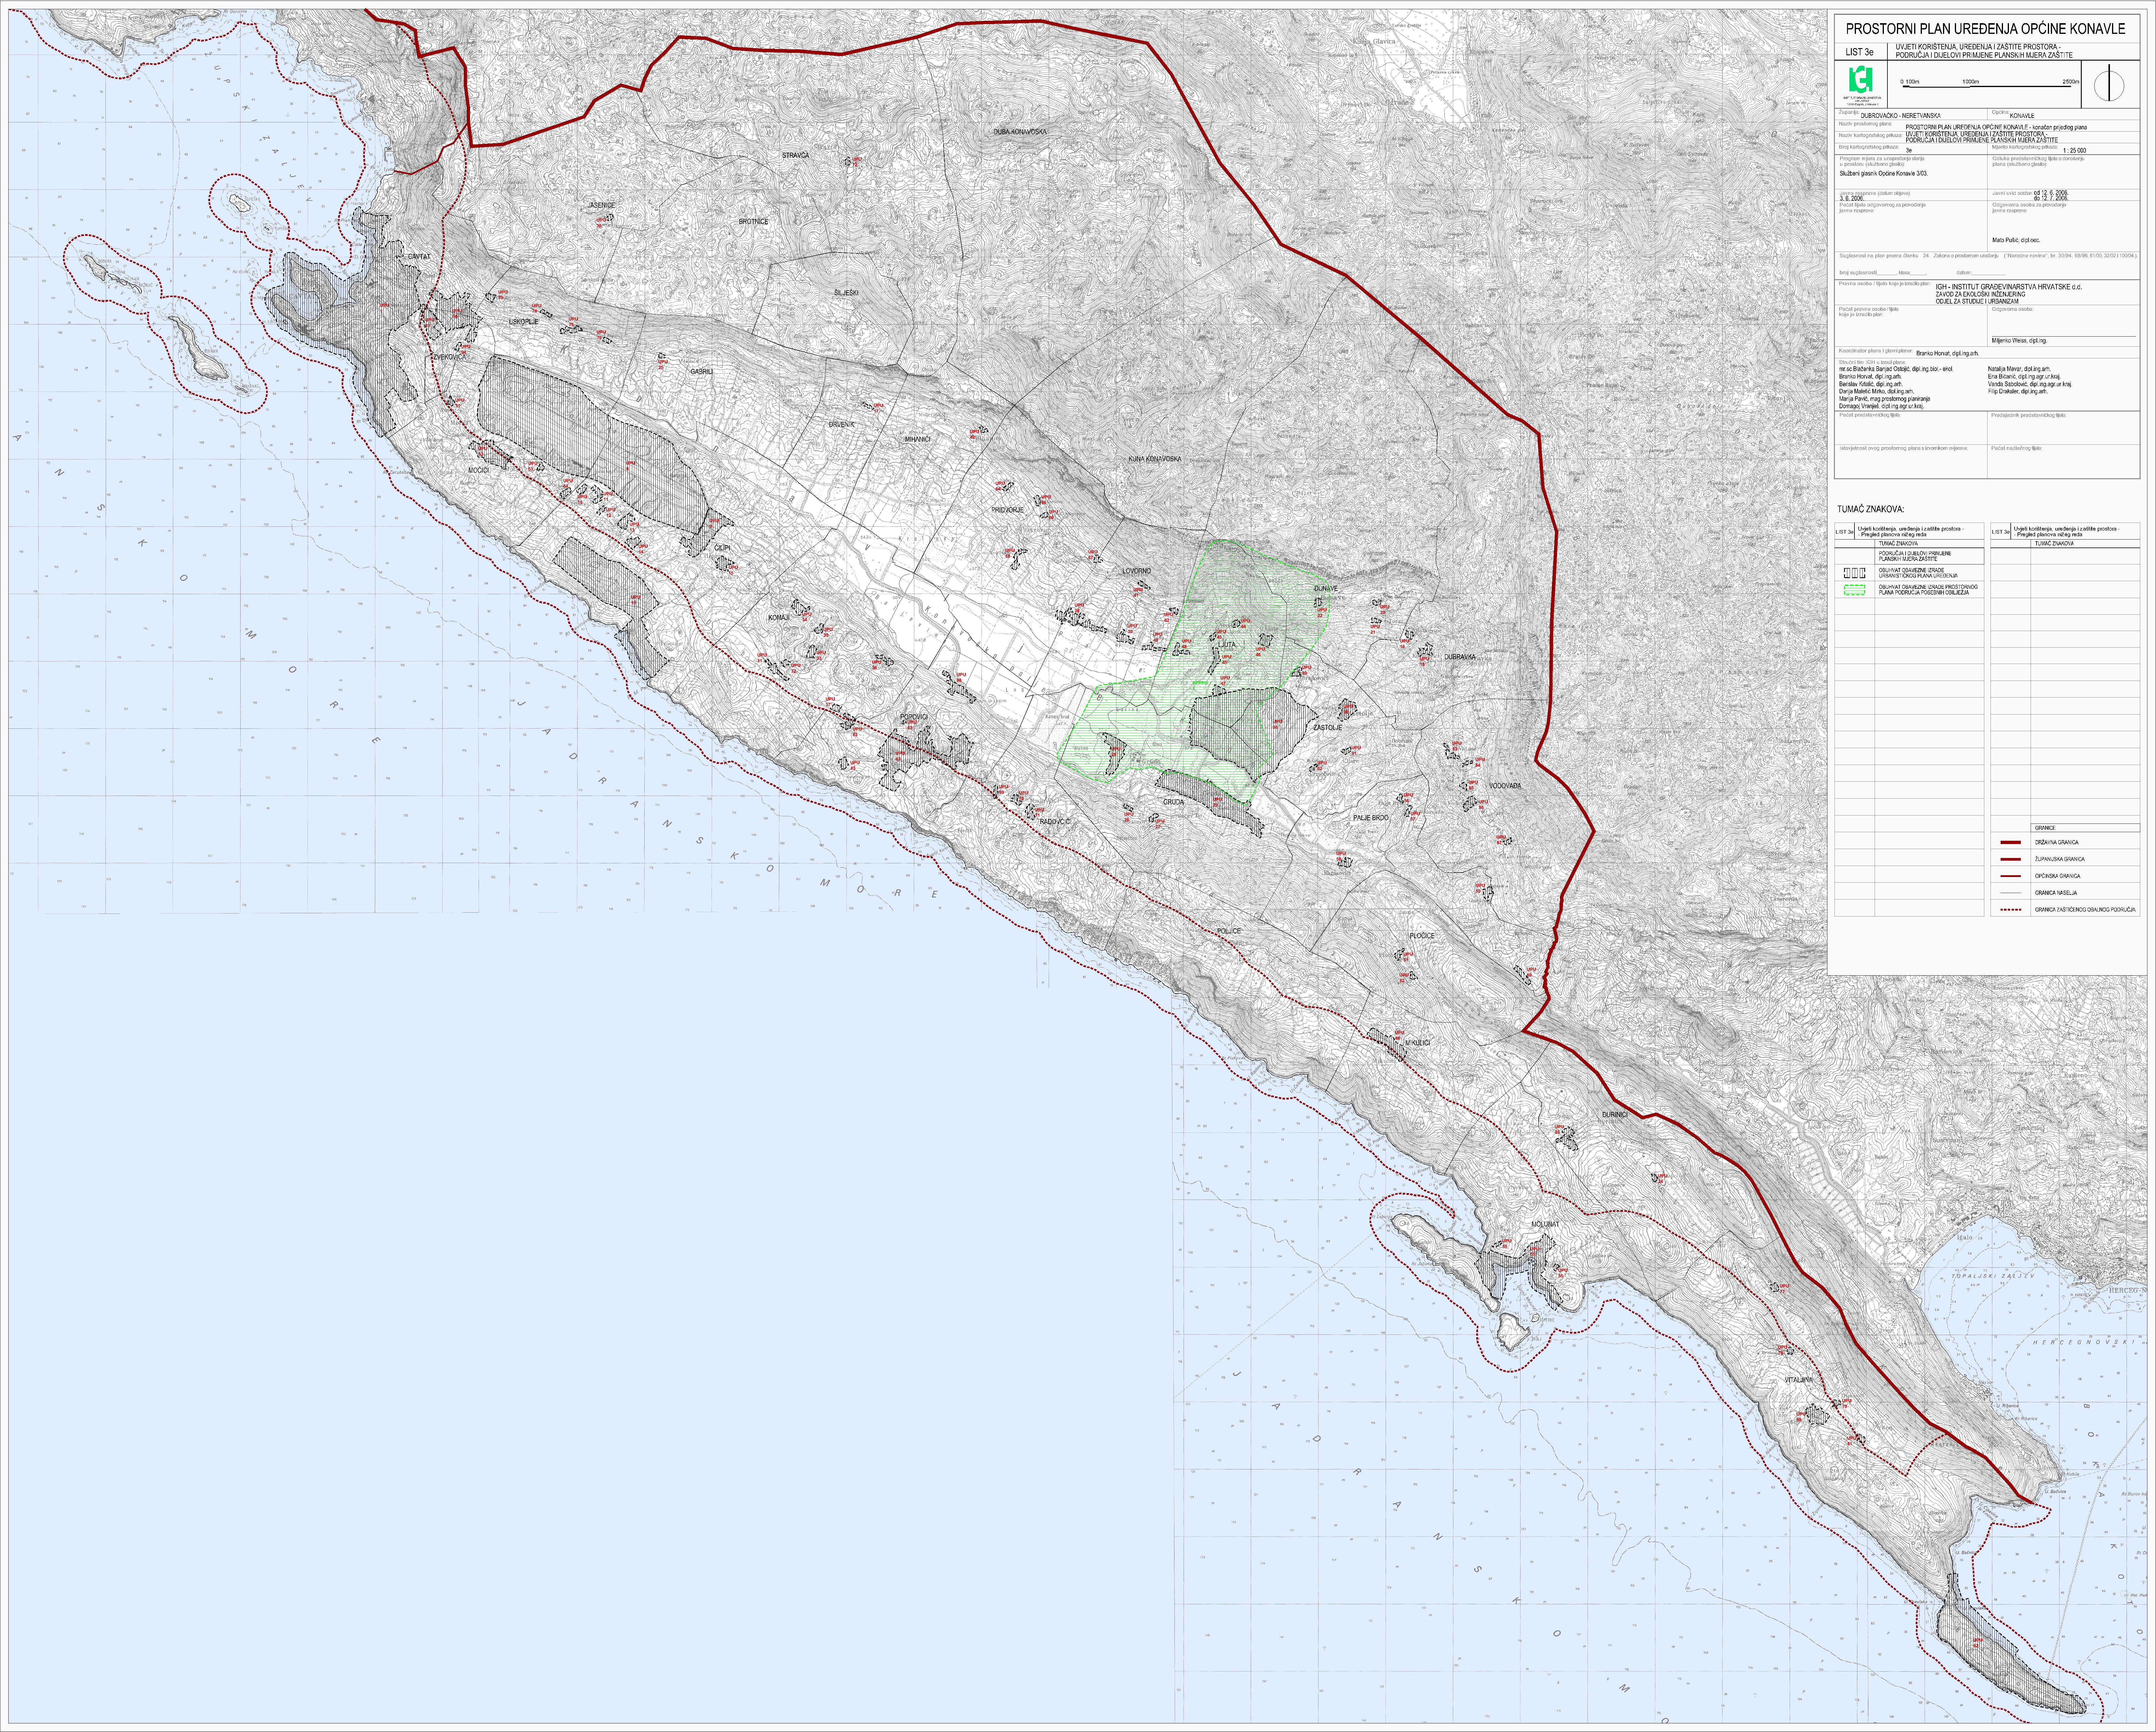Click the POPOVIĆI settlement label
The height and width of the screenshot is (1732, 2156).
(x=914, y=717)
